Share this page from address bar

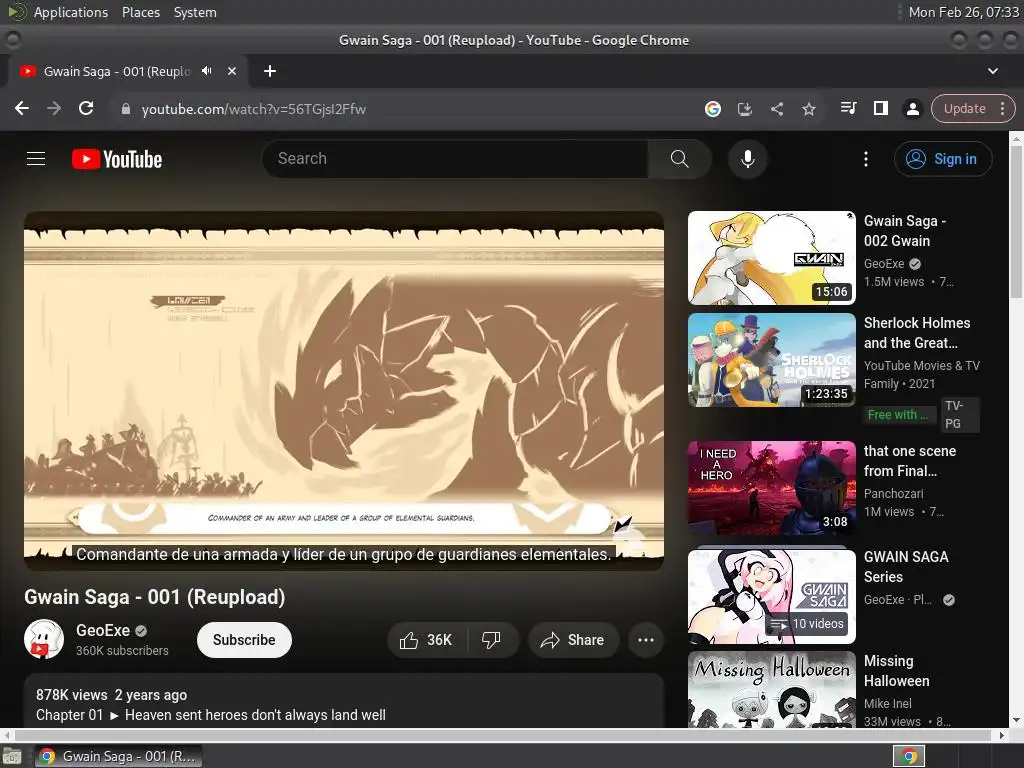[x=776, y=109]
